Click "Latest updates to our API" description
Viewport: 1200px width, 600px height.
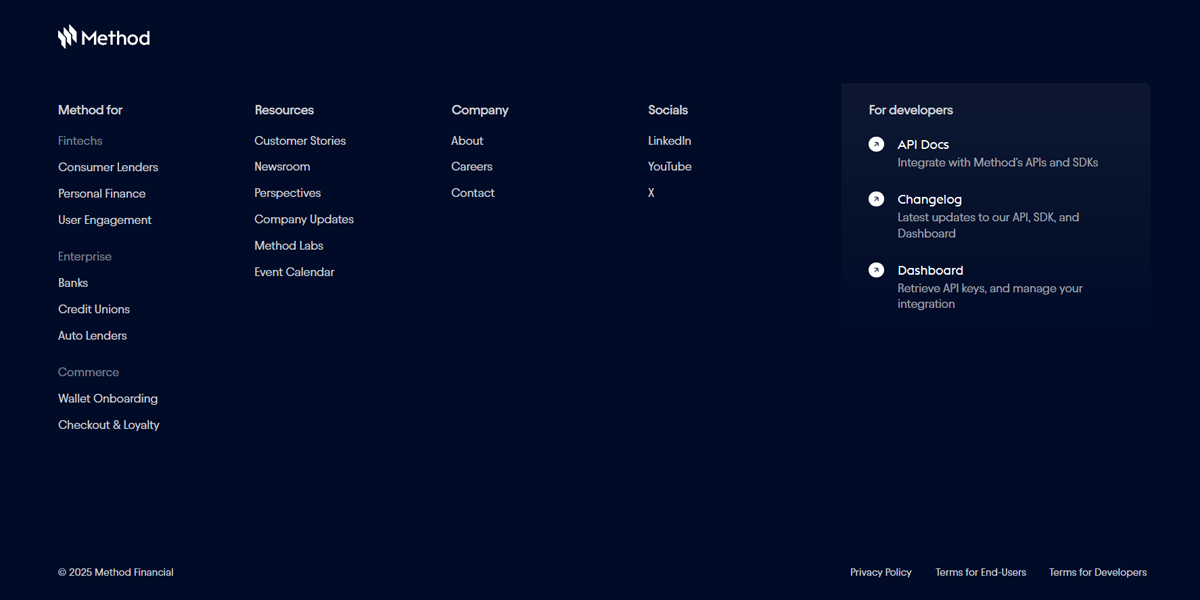click(x=988, y=225)
